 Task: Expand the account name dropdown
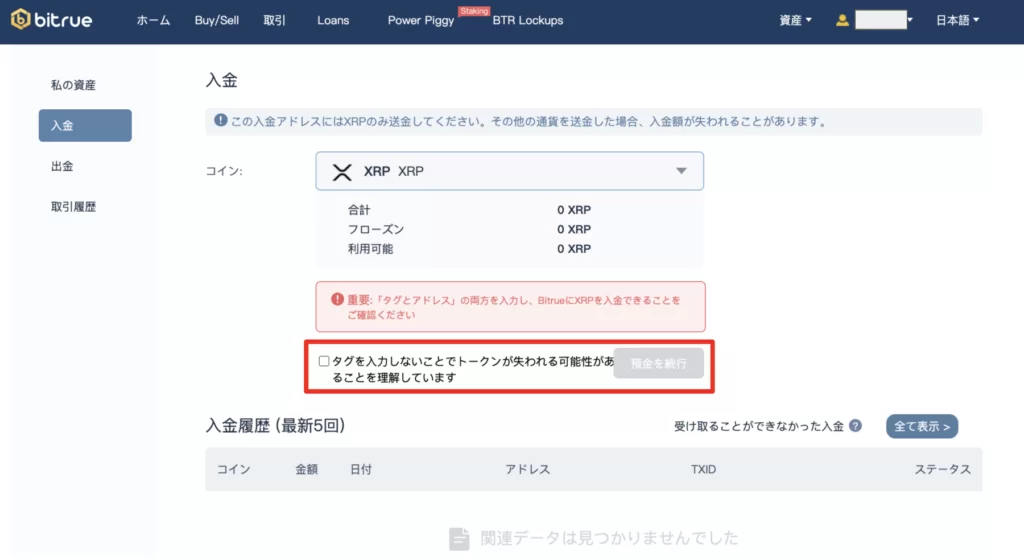pyautogui.click(x=910, y=20)
